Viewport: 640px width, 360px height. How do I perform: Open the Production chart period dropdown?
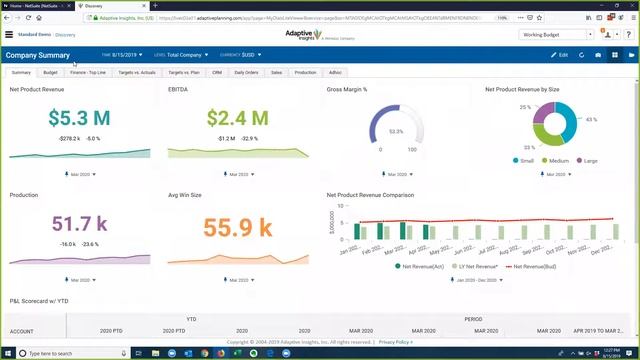[x=80, y=280]
